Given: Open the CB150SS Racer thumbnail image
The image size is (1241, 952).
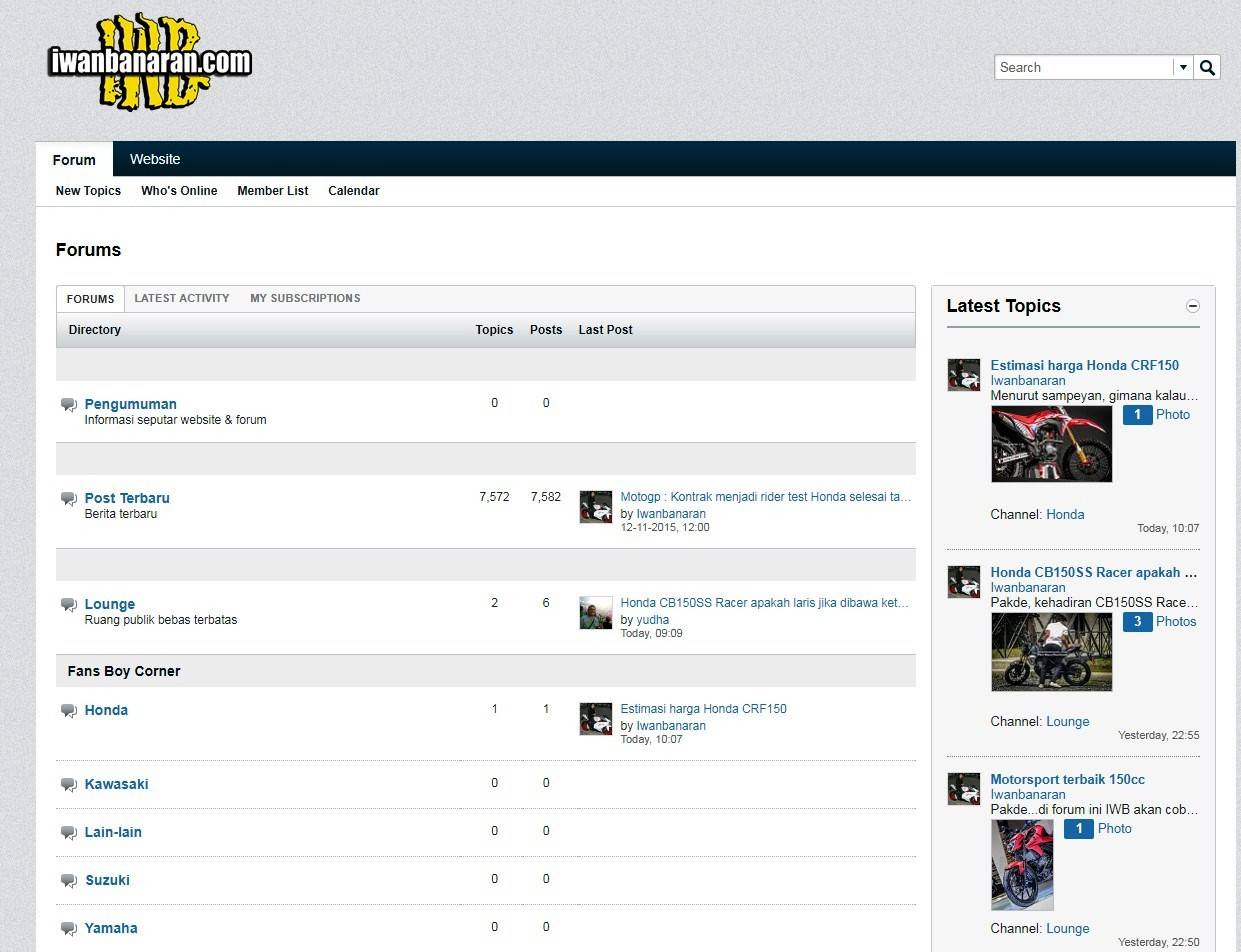Looking at the screenshot, I should point(1052,652).
